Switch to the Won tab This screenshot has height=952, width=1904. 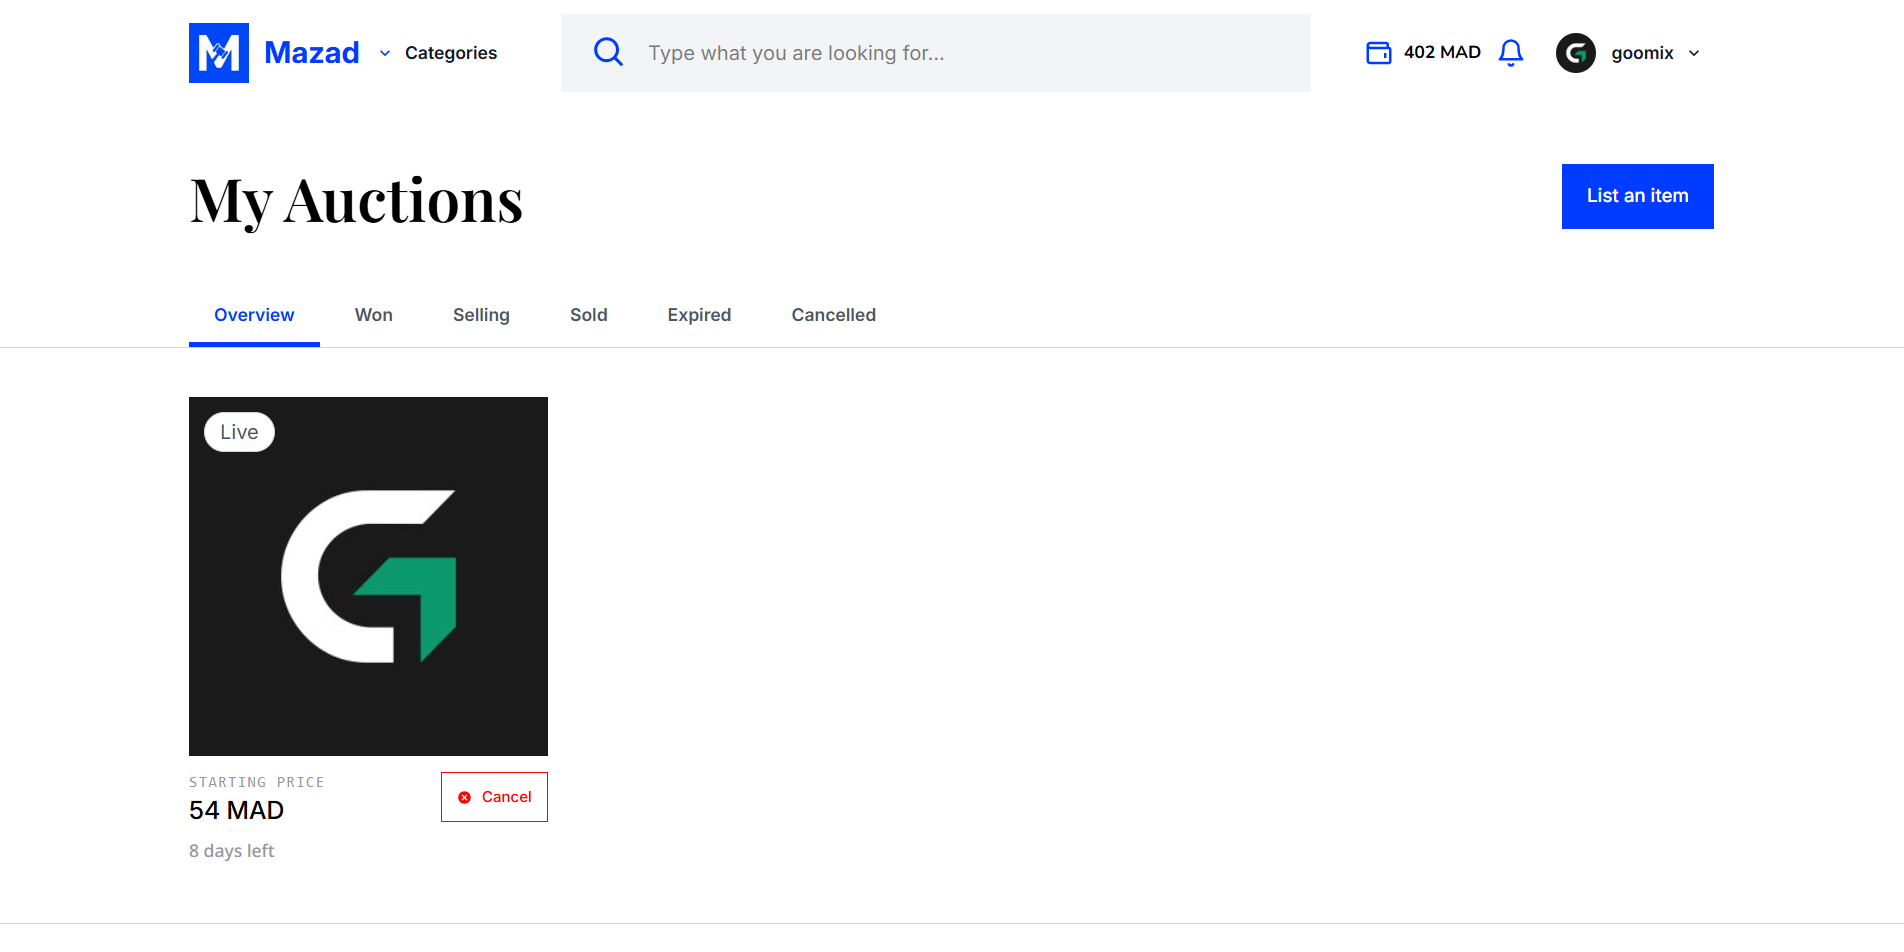click(x=374, y=315)
